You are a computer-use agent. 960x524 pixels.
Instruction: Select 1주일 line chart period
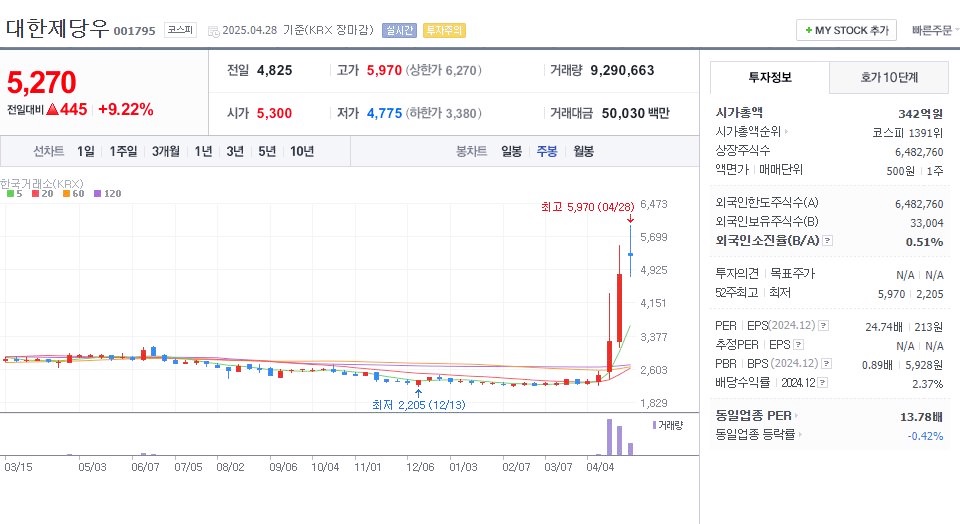[123, 151]
